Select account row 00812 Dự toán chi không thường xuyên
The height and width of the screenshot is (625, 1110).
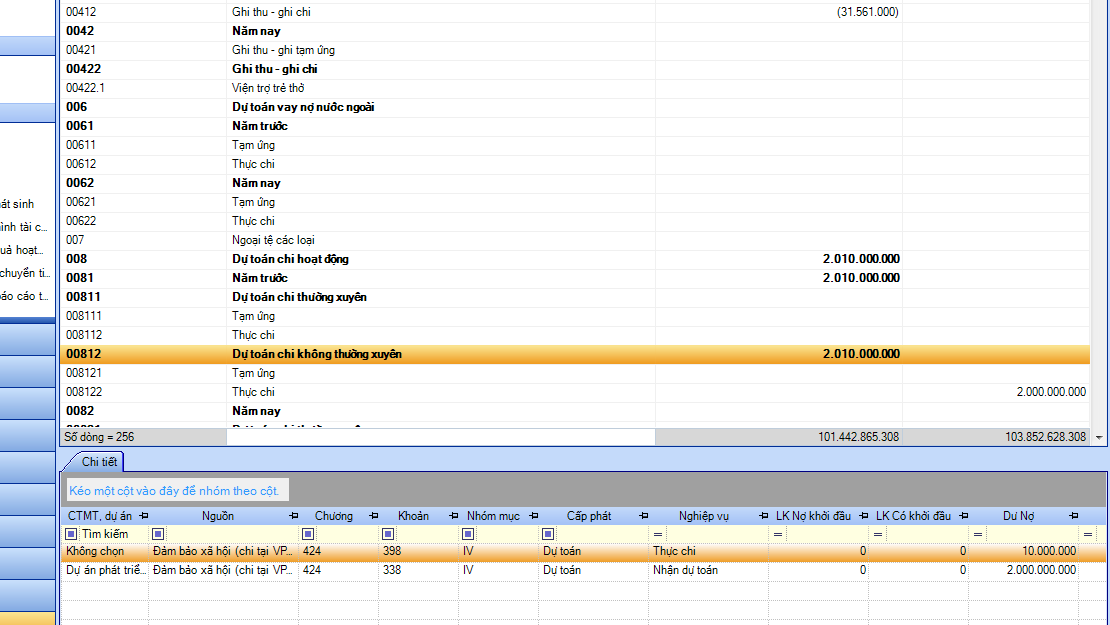coord(317,354)
